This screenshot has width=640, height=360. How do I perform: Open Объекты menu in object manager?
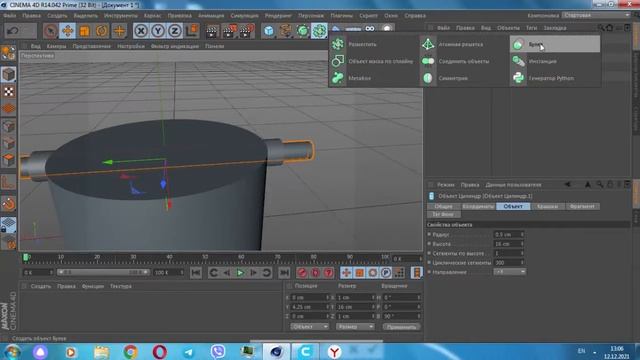508,28
